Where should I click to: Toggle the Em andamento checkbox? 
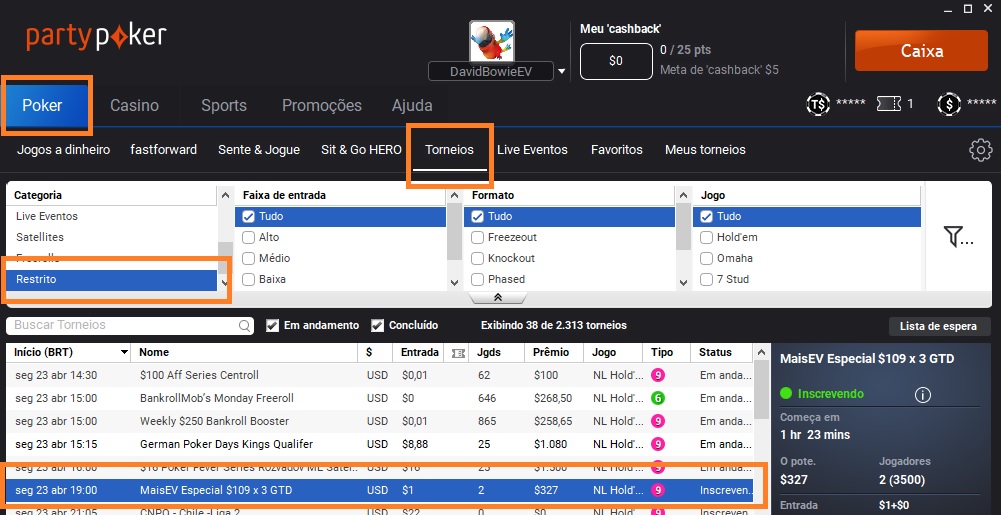(x=273, y=325)
